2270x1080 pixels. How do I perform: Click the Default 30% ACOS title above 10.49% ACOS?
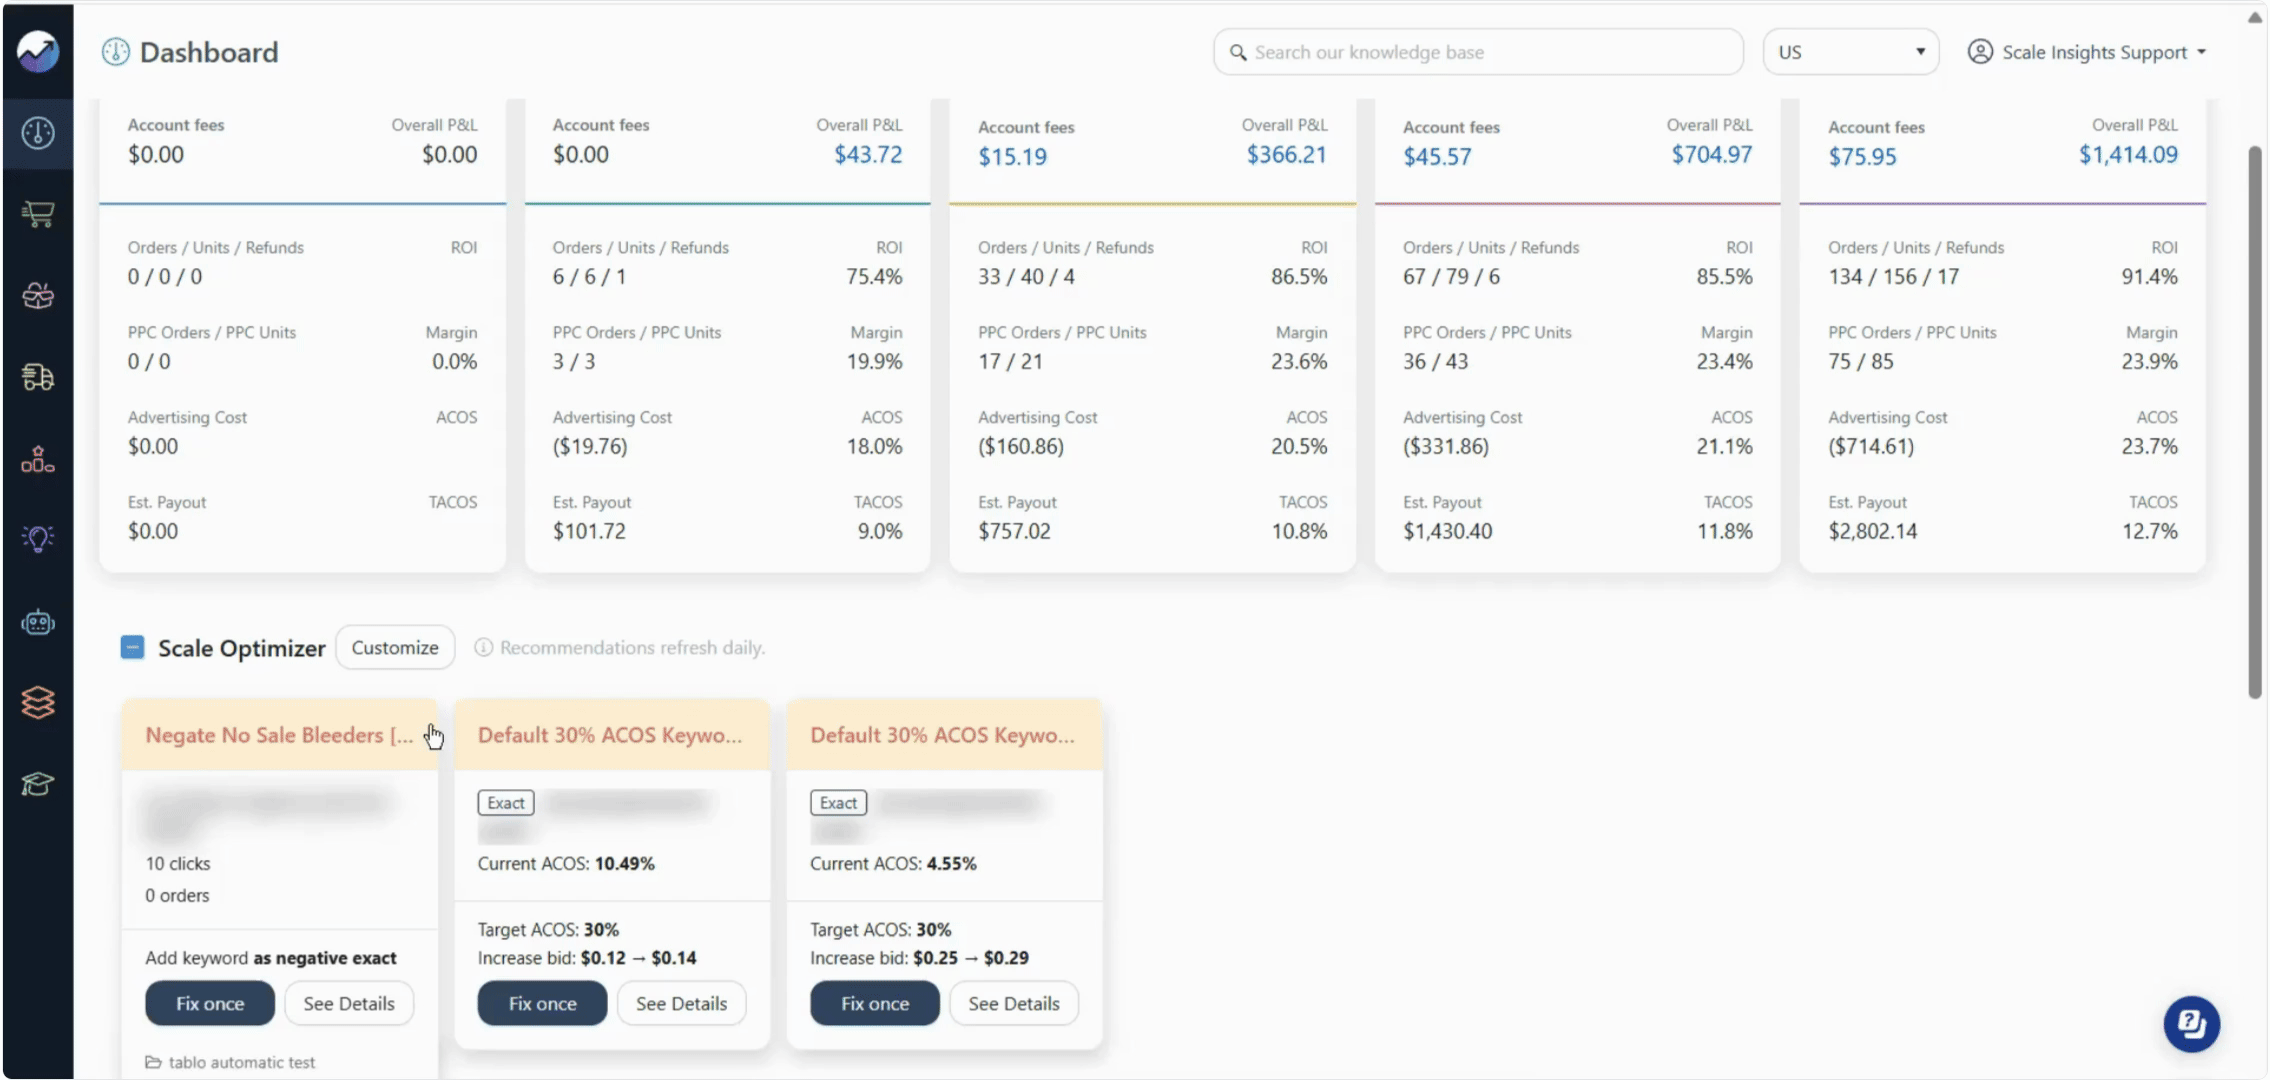pos(610,735)
